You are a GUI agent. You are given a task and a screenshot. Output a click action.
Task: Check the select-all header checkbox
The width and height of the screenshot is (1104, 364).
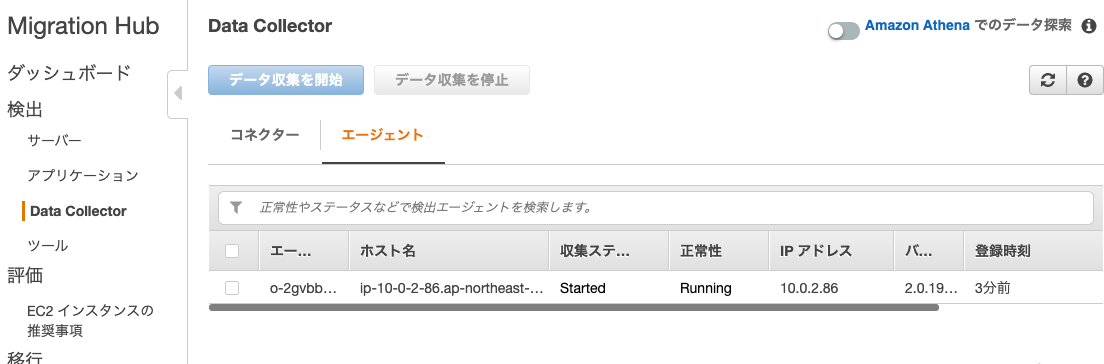click(x=232, y=251)
